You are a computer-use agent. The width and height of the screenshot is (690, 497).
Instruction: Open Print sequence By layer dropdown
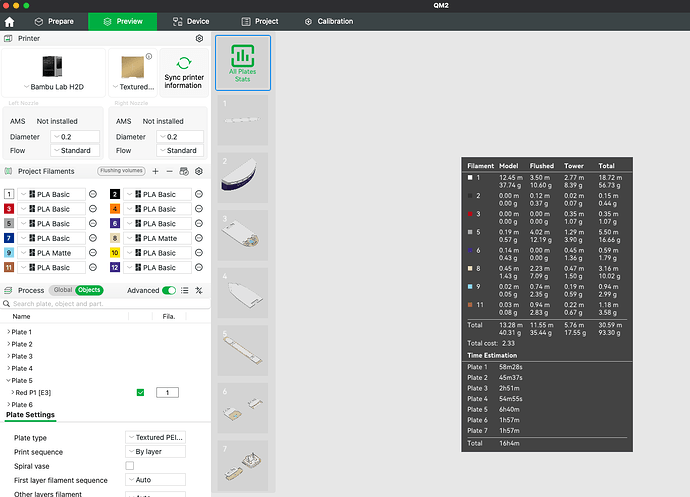[155, 452]
